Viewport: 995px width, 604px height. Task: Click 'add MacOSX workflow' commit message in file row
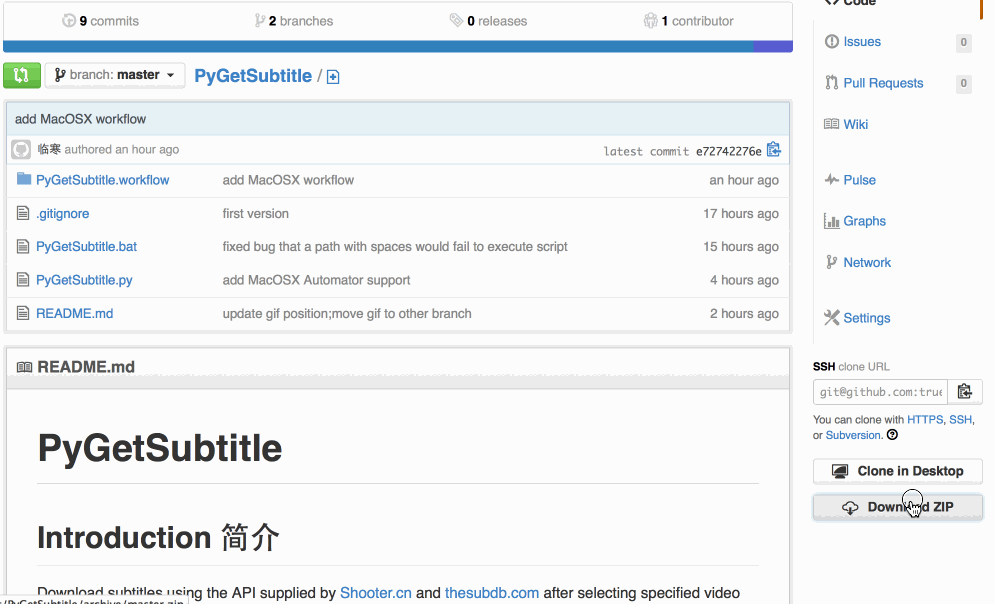pos(288,180)
